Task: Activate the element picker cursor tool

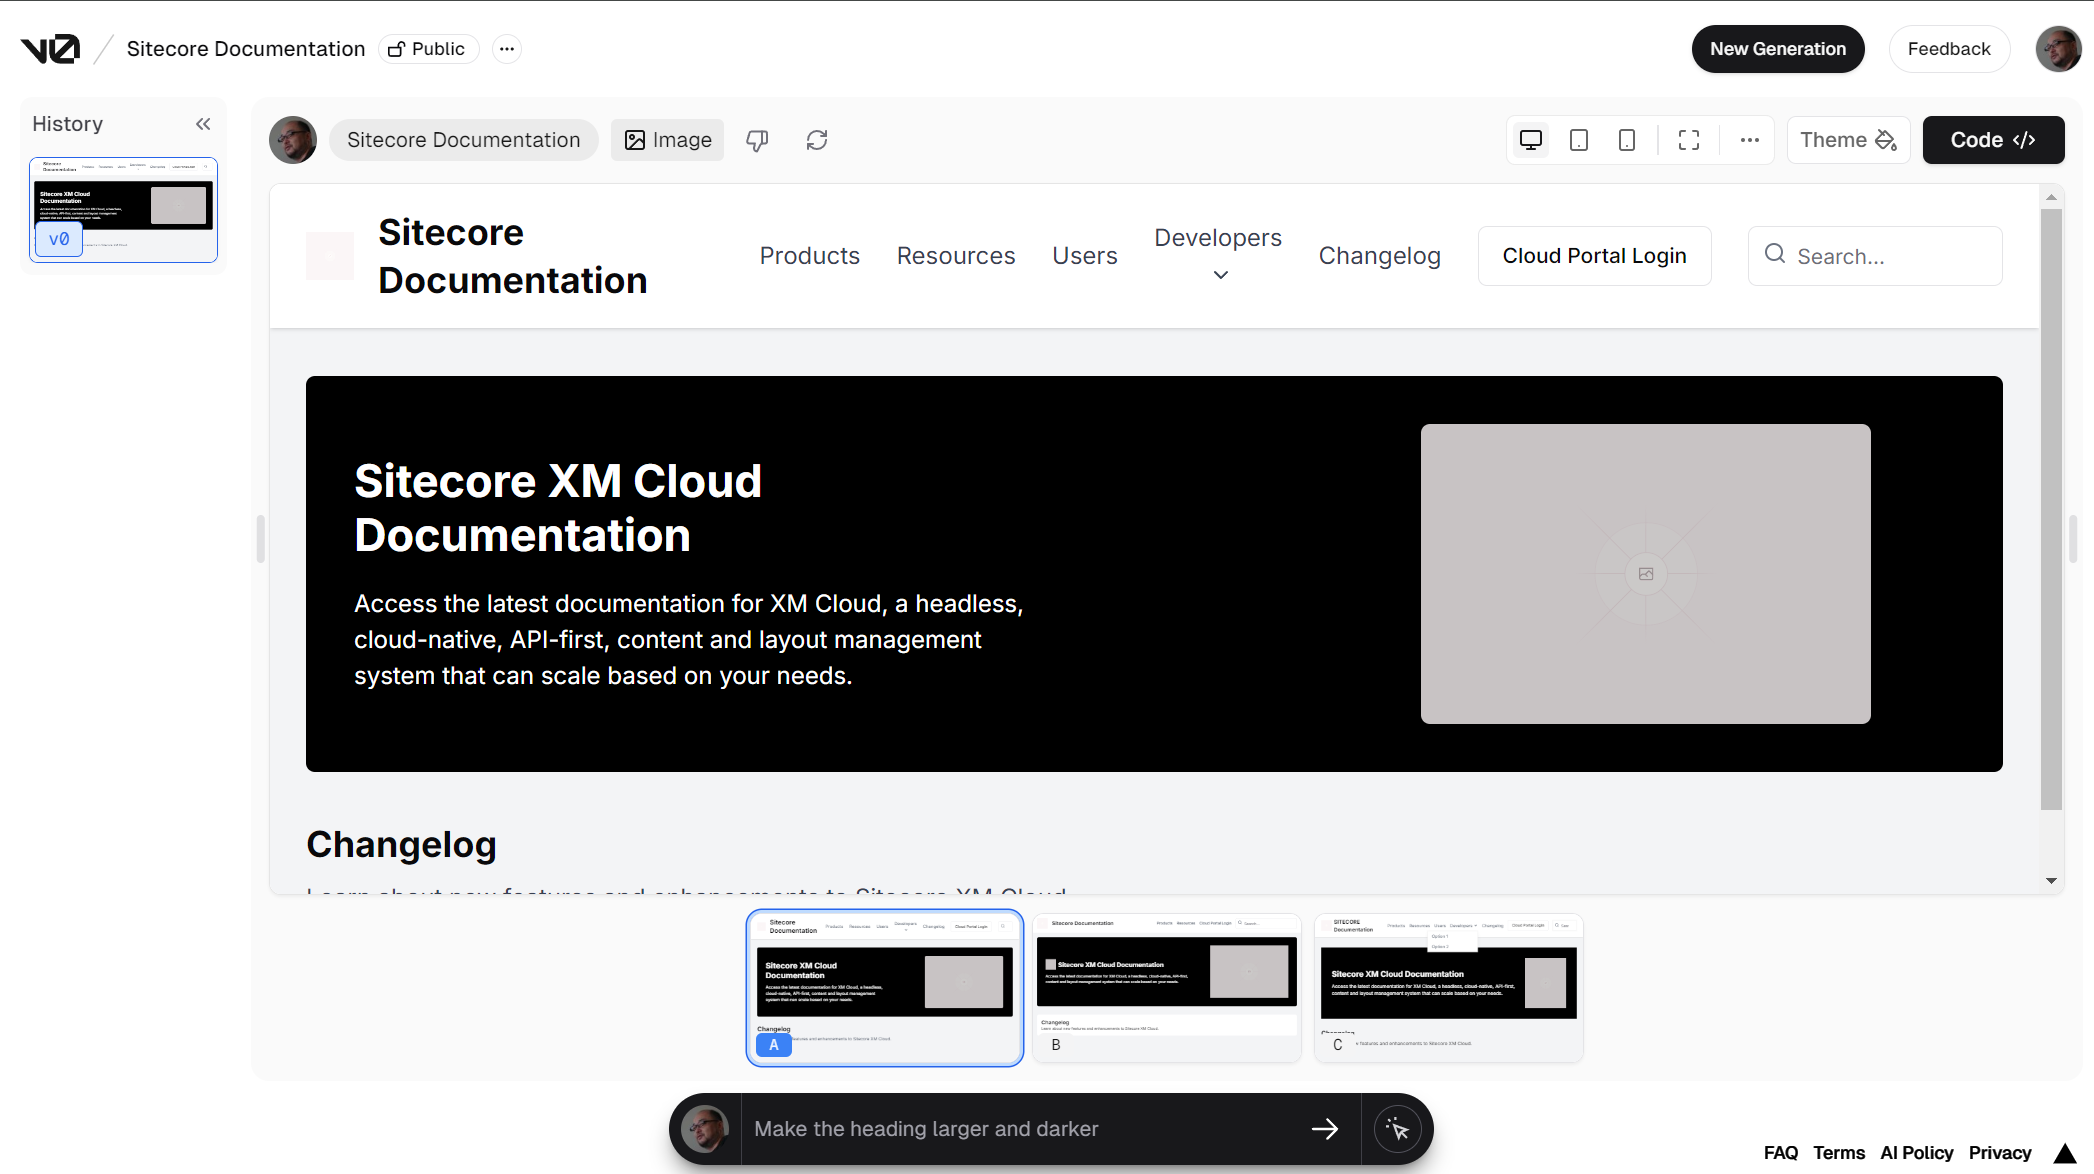Action: pyautogui.click(x=1398, y=1129)
